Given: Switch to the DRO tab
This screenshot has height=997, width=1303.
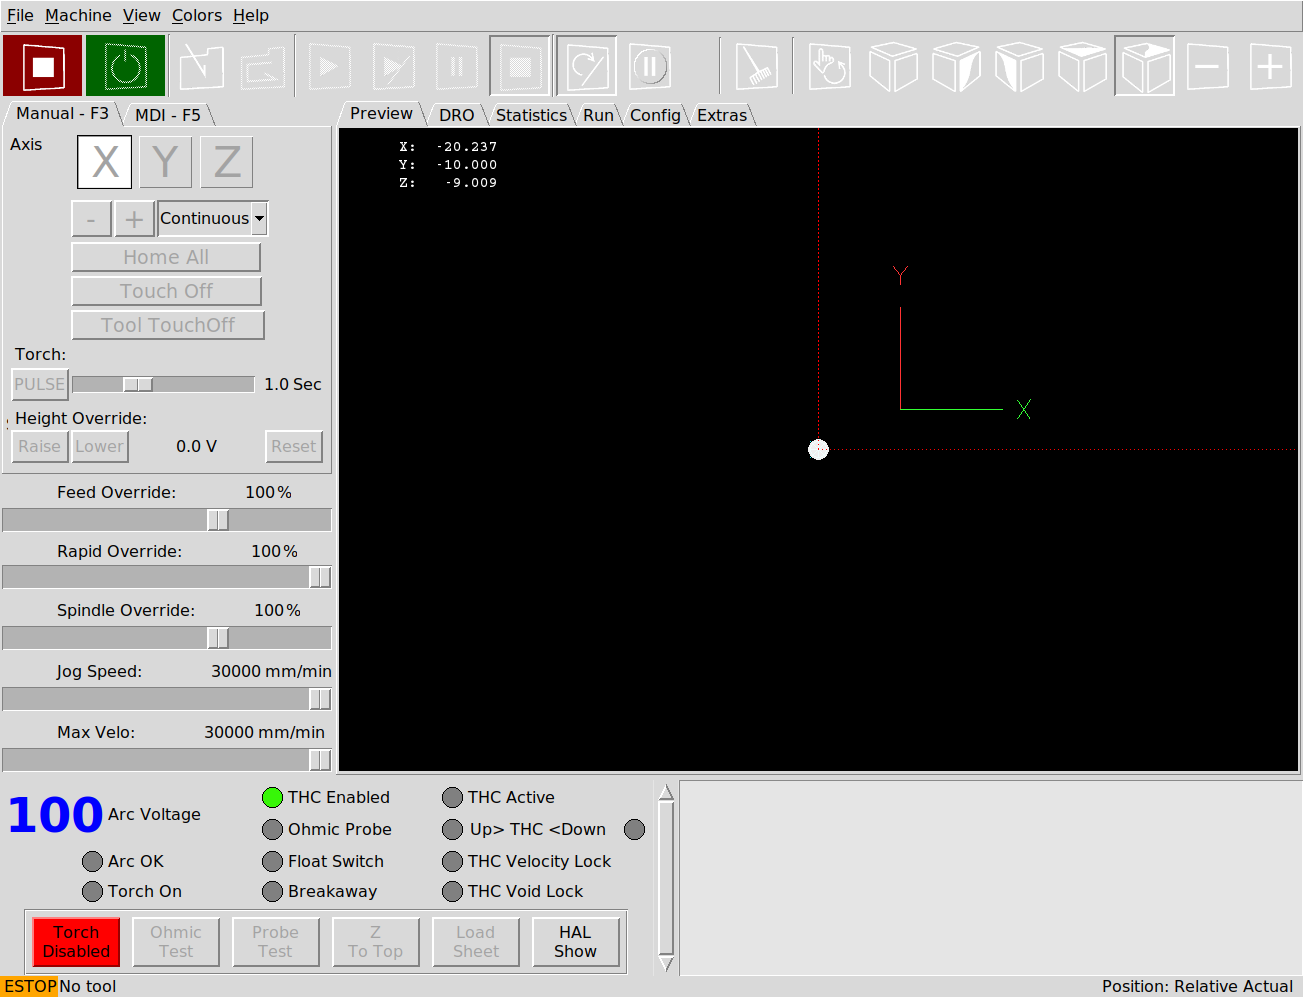Looking at the screenshot, I should pyautogui.click(x=457, y=115).
